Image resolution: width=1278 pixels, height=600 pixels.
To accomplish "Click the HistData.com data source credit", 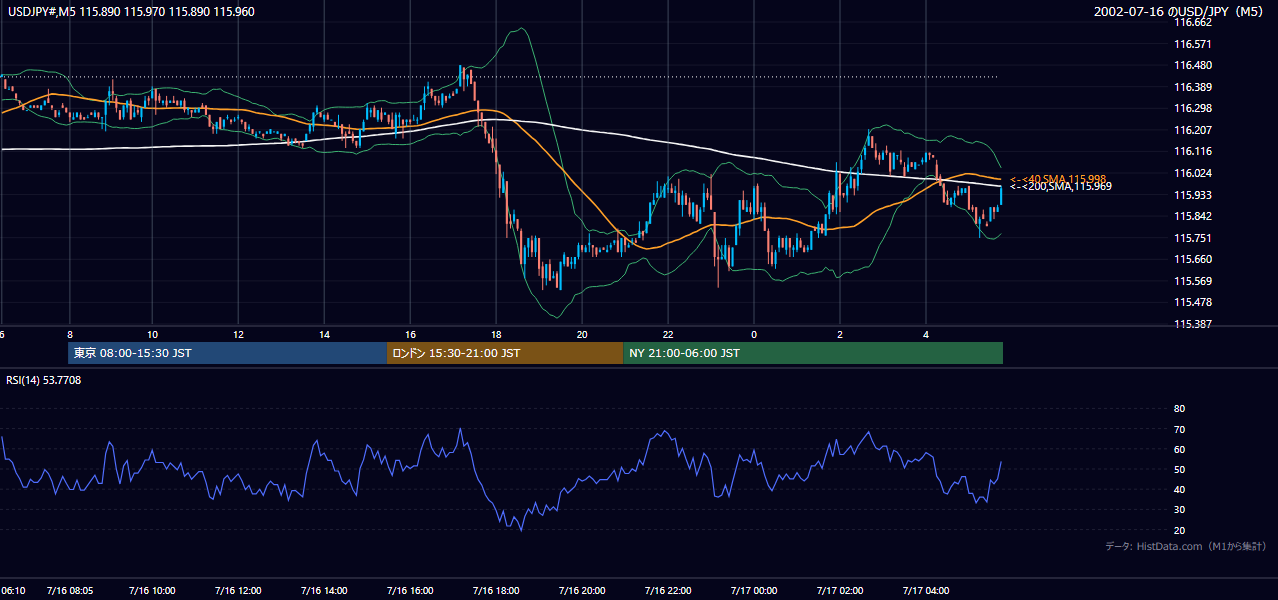I will [x=1186, y=547].
